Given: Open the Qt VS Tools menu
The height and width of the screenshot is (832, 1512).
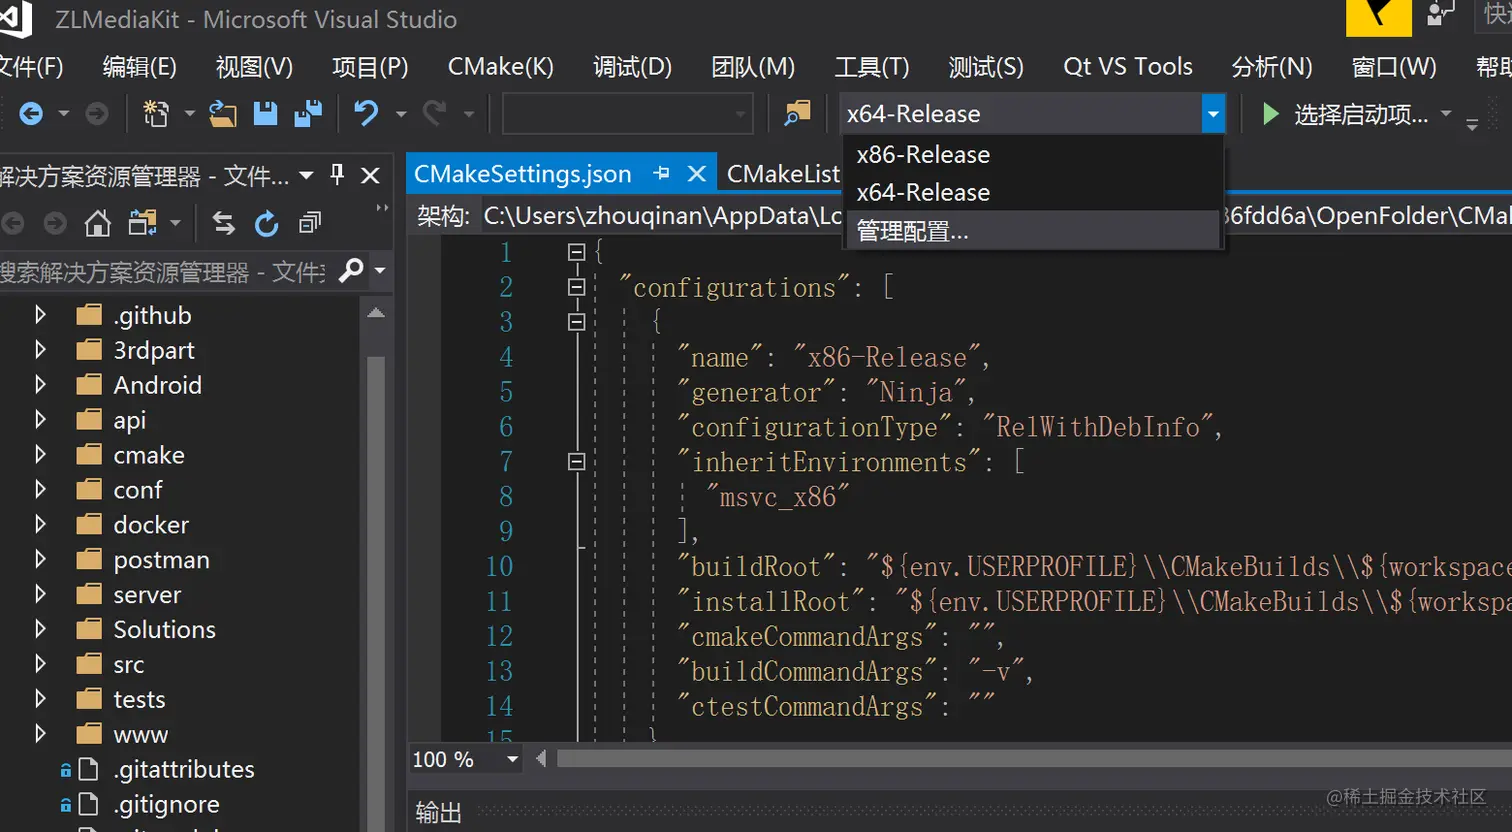Looking at the screenshot, I should tap(1128, 67).
